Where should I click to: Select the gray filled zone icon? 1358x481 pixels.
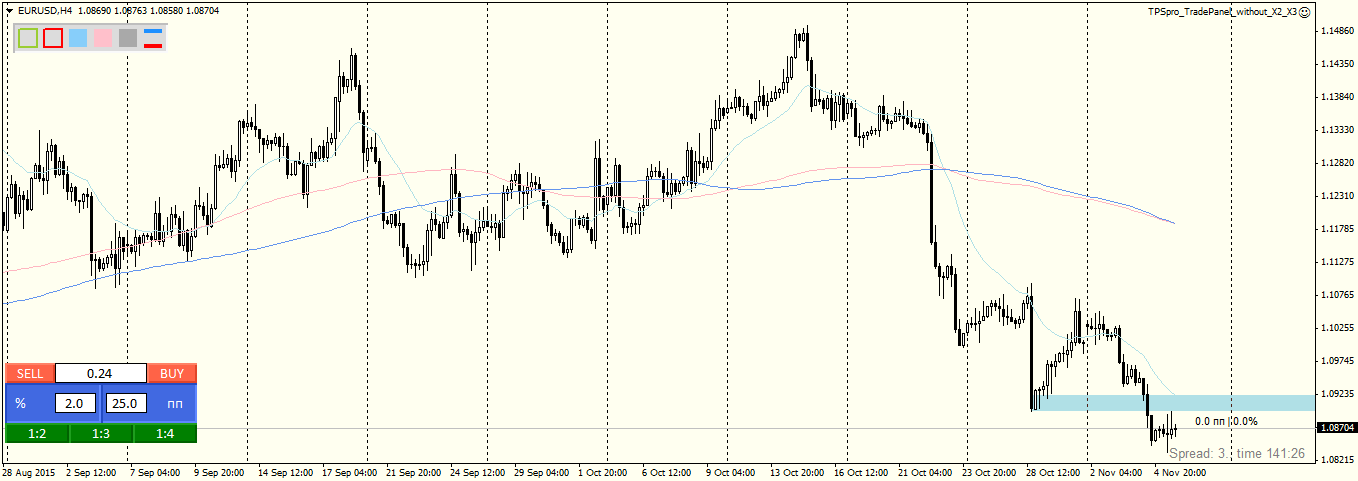pyautogui.click(x=127, y=38)
